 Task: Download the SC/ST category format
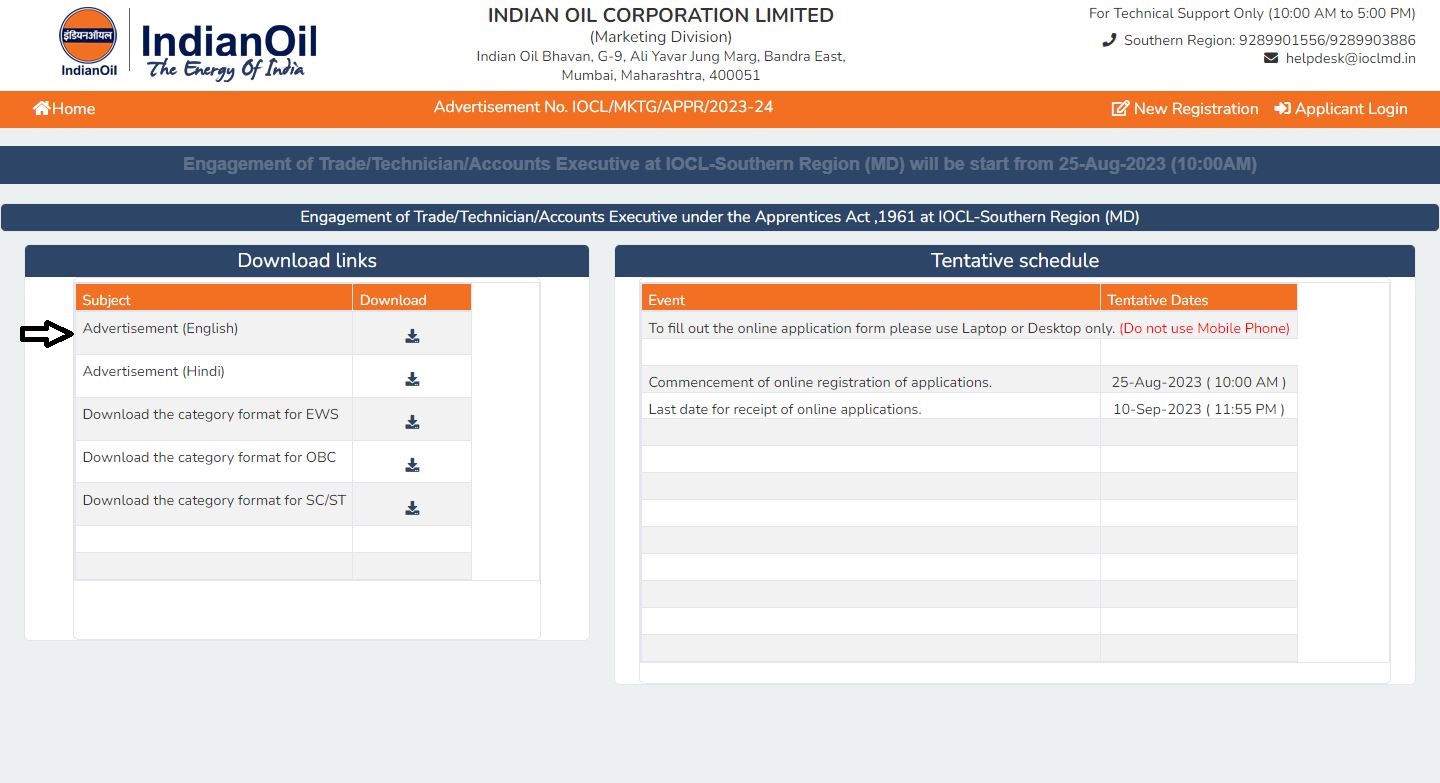412,508
